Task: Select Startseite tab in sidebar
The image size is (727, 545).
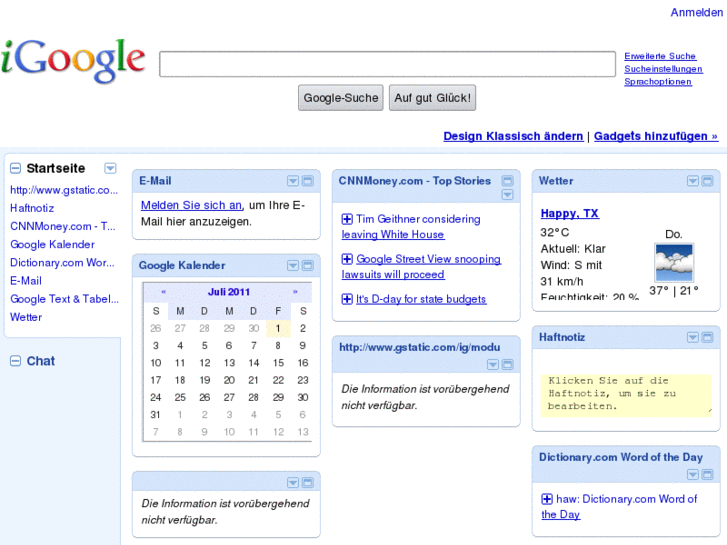Action: coord(56,168)
